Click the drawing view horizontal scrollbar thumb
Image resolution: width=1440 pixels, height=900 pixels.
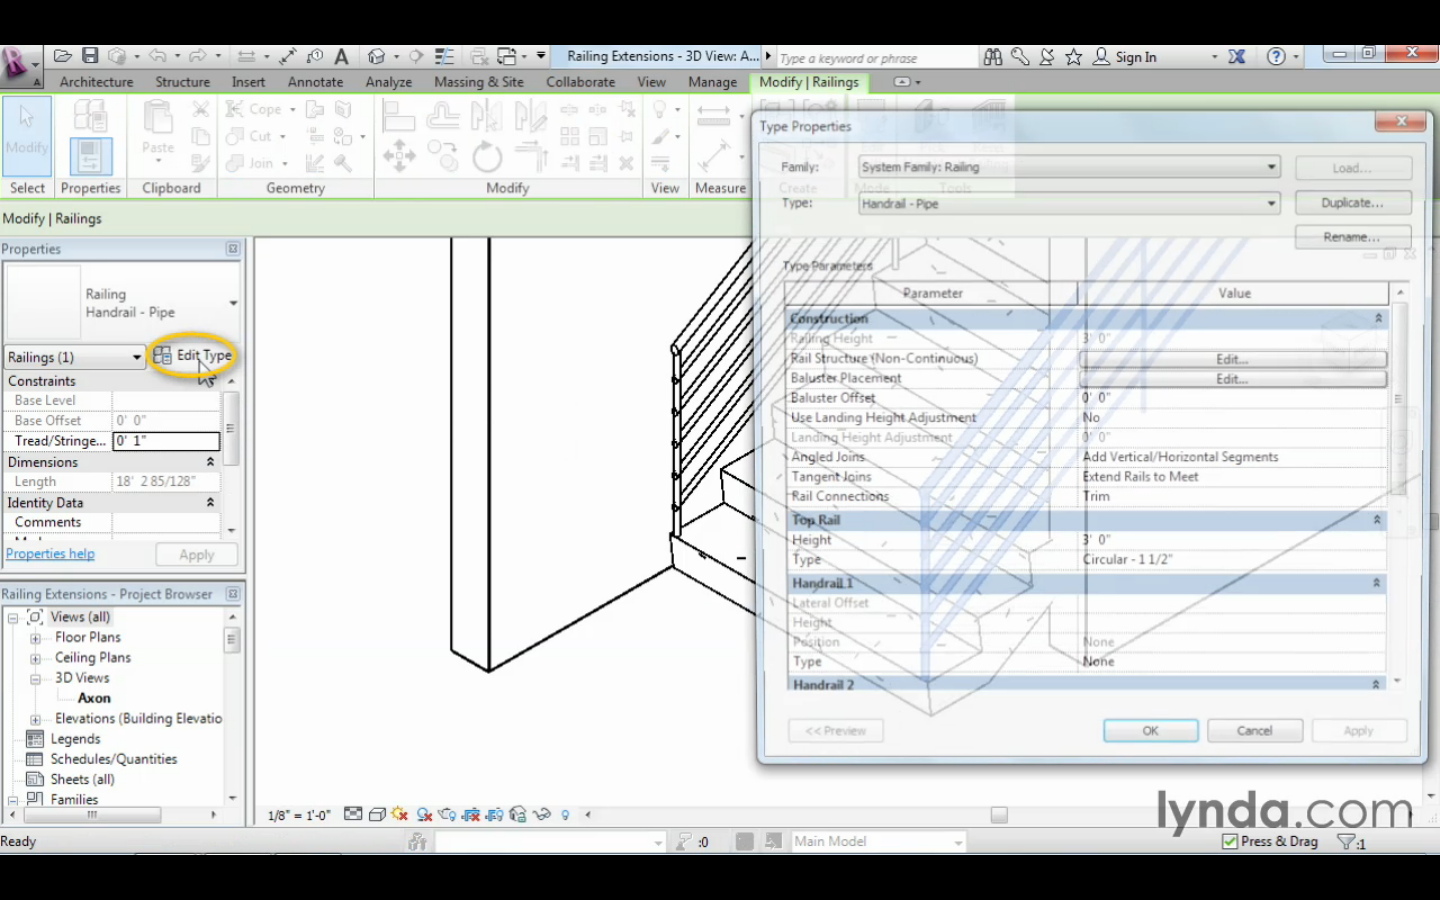998,815
